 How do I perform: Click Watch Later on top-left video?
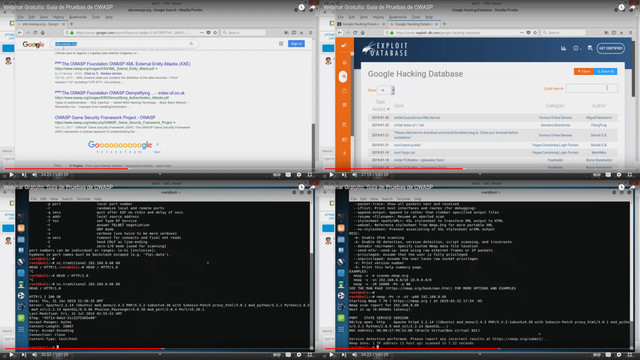pyautogui.click(x=301, y=7)
